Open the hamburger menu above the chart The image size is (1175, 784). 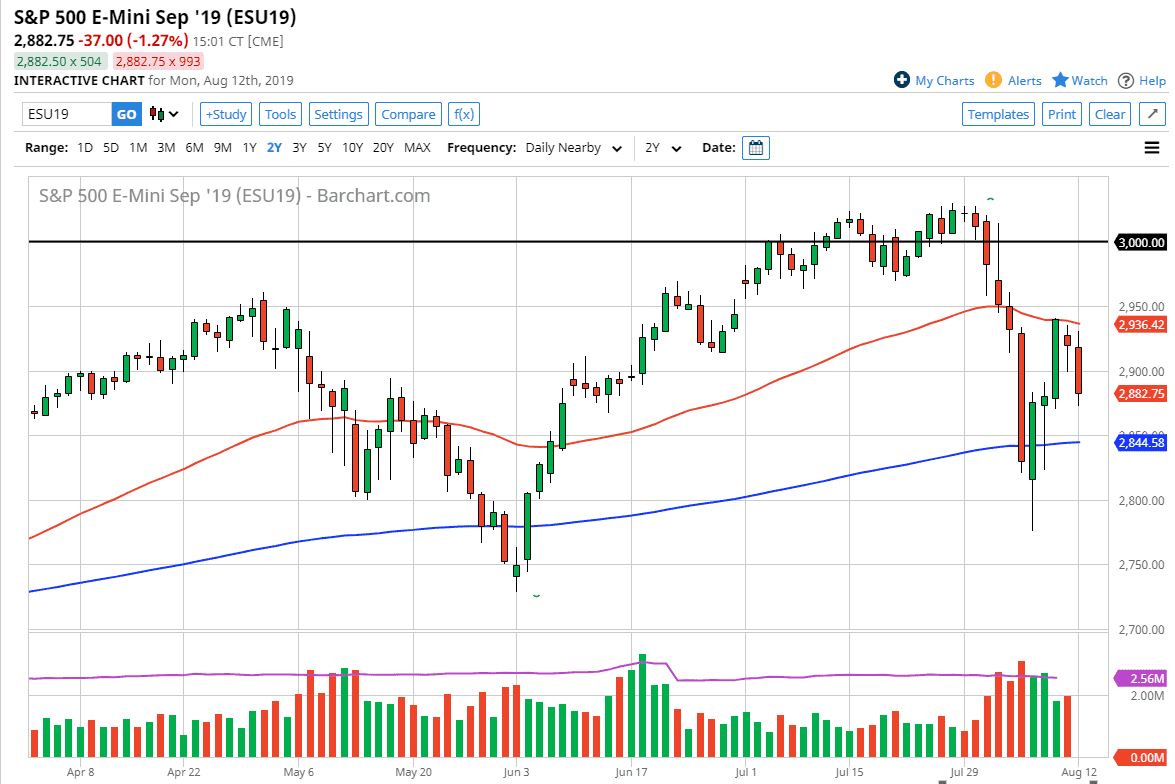(1152, 147)
